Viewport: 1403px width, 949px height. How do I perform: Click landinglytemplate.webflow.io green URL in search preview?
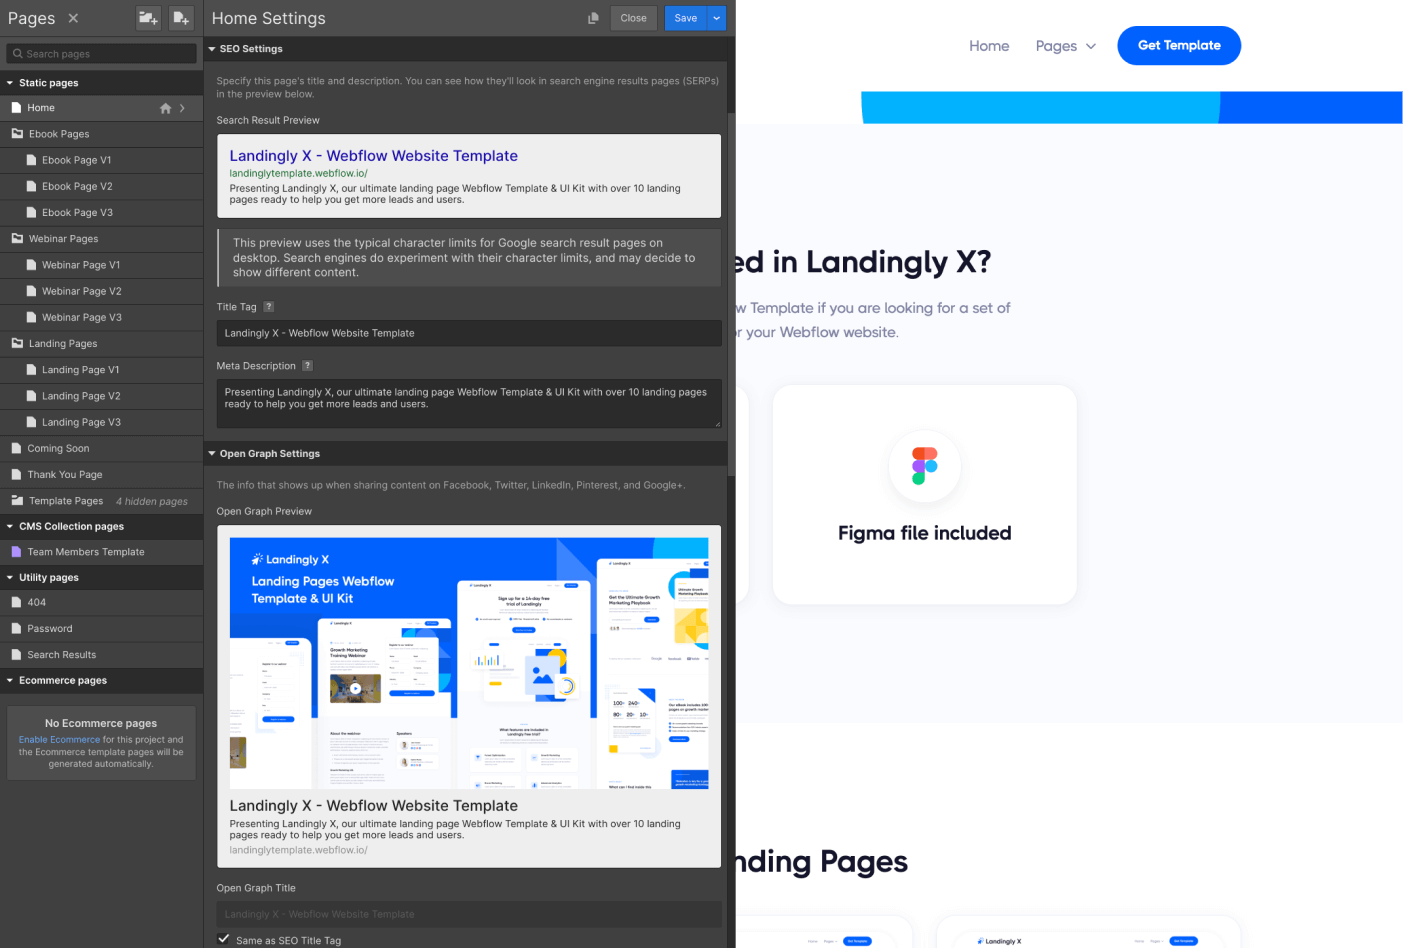coord(298,173)
